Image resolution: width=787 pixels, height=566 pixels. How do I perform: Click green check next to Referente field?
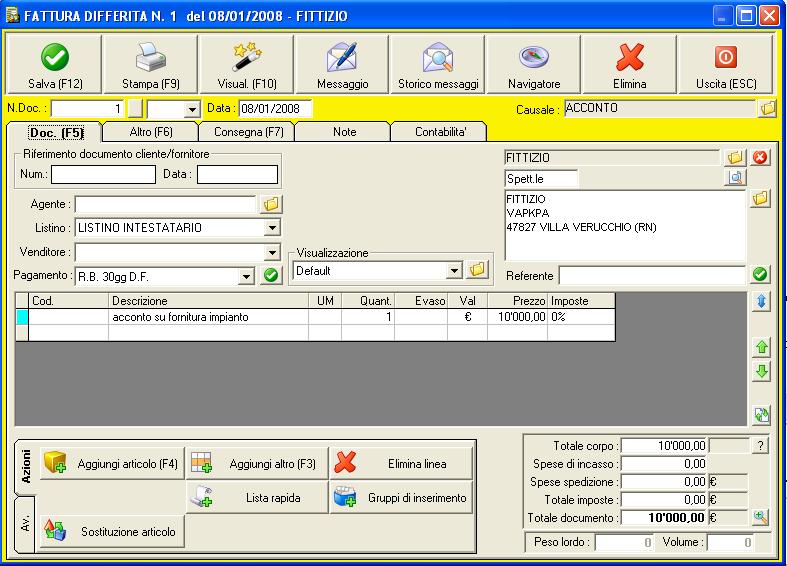tap(760, 274)
